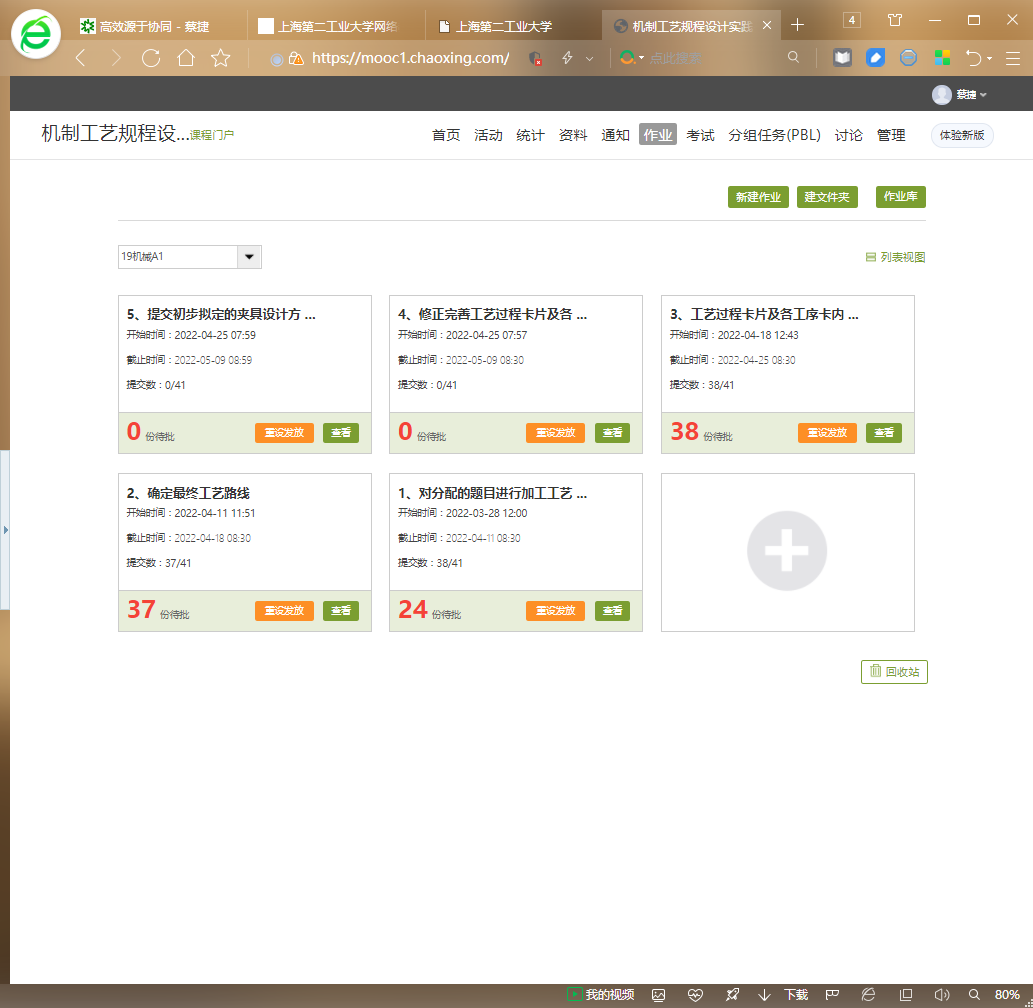
Task: Open the 80% zoom level control
Action: tap(1006, 995)
